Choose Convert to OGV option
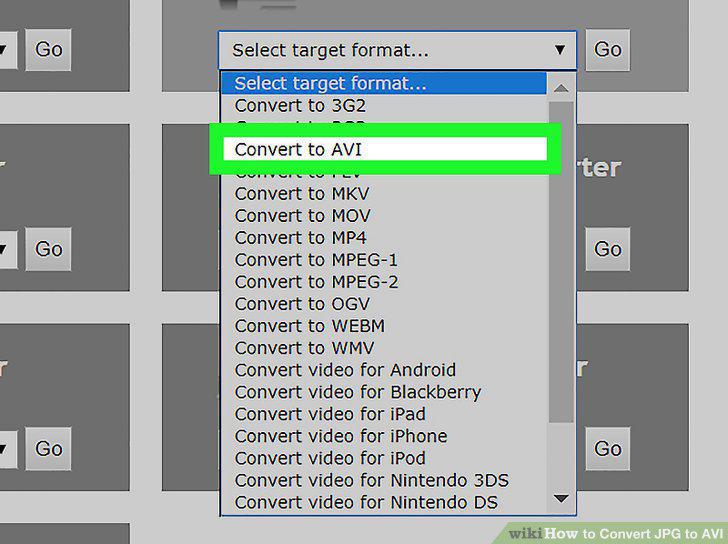 (x=385, y=304)
